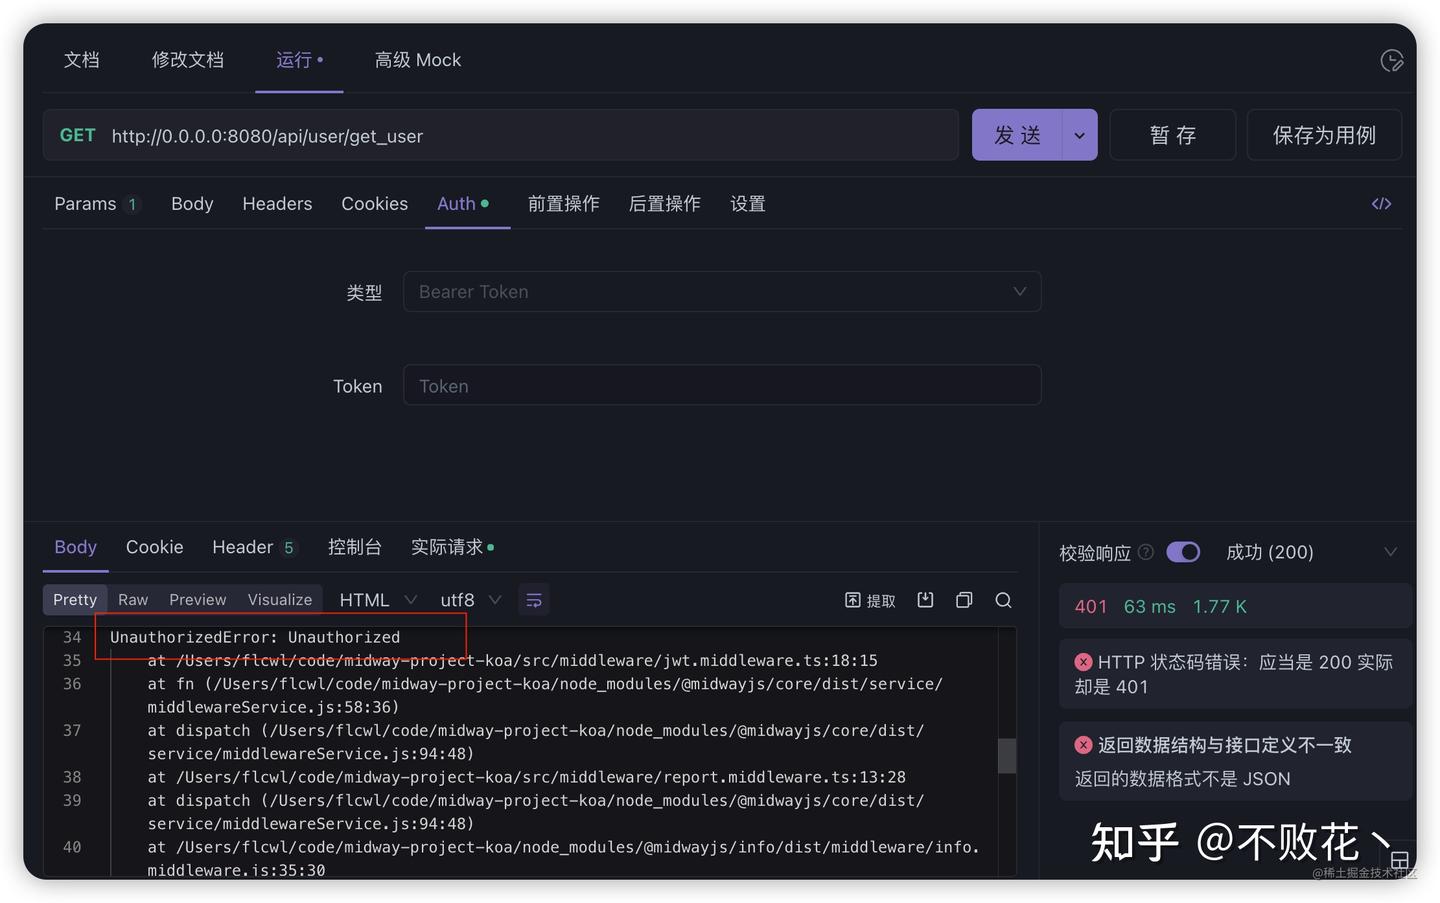Image resolution: width=1440 pixels, height=903 pixels.
Task: Click the "返回的数据格式不是 JSON" message
Action: pyautogui.click(x=1183, y=779)
